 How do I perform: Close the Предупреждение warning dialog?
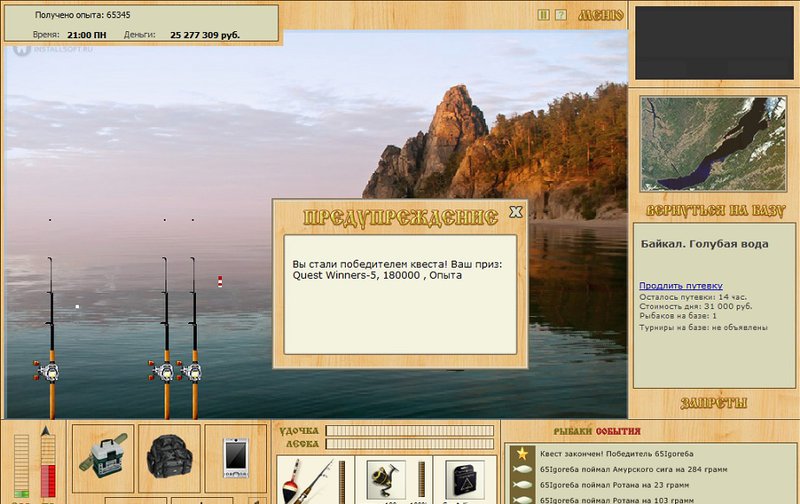(x=516, y=212)
